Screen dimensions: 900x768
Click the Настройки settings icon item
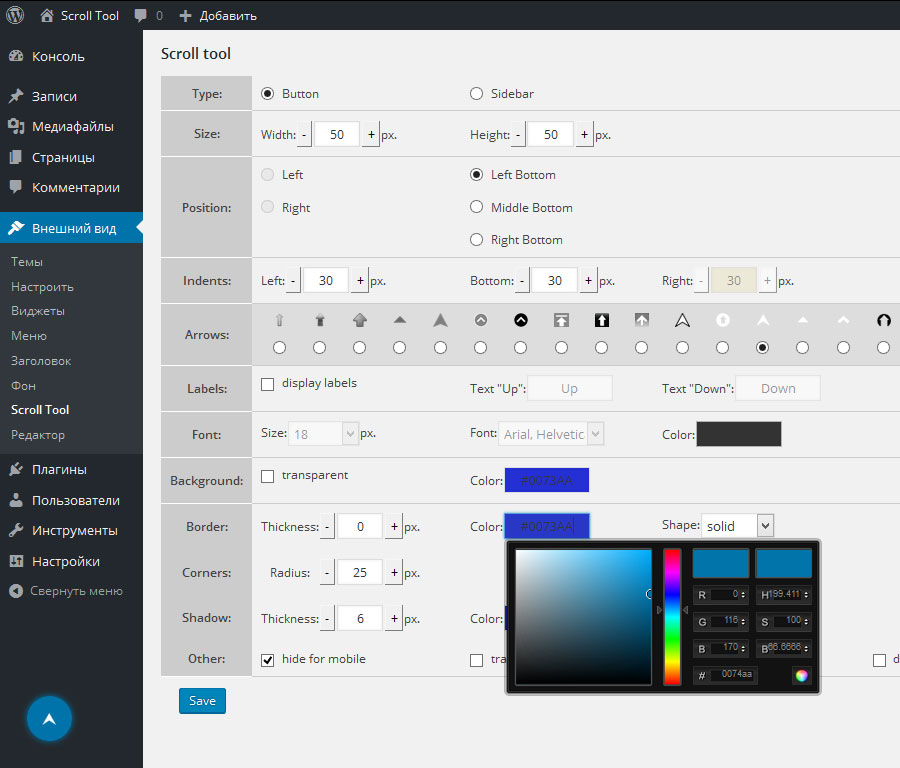tap(16, 561)
